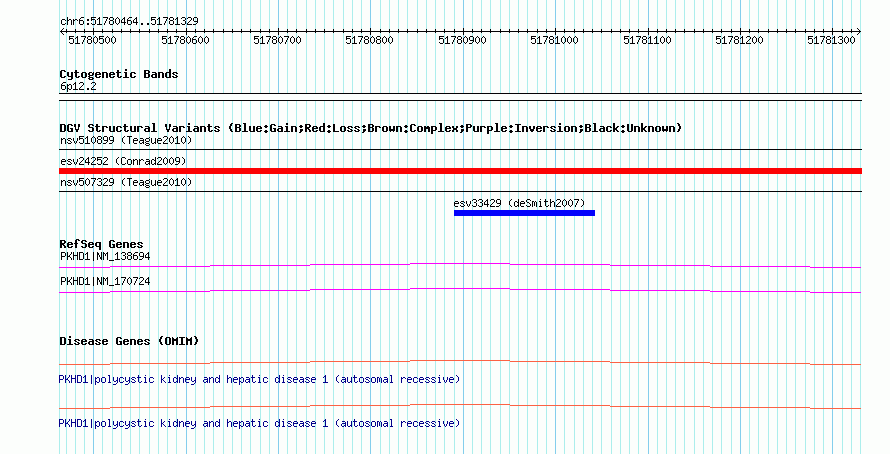Click ruler tick label 51781100
This screenshot has height=454, width=890.
(x=647, y=40)
